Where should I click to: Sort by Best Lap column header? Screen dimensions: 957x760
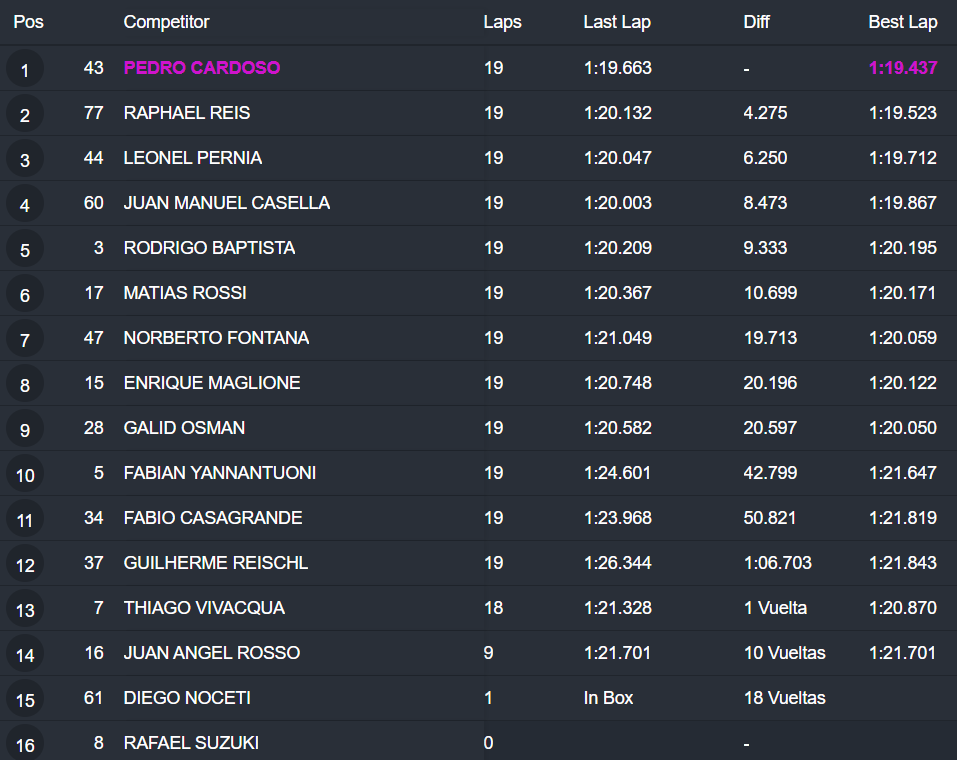(902, 22)
